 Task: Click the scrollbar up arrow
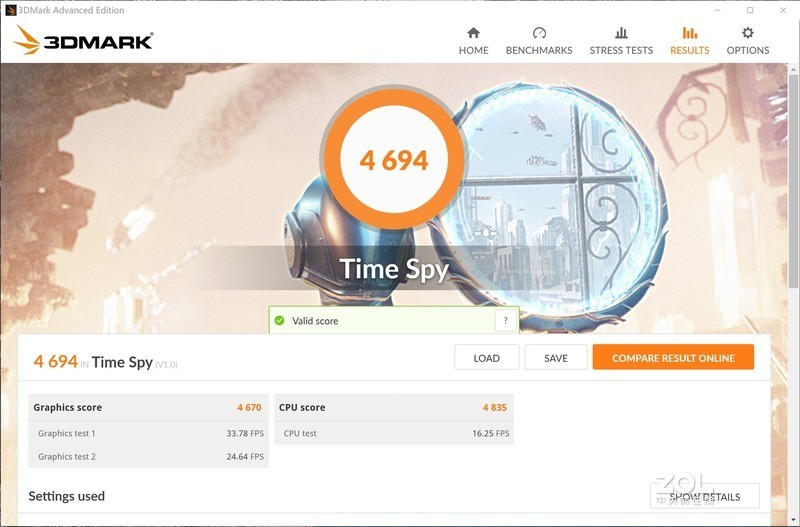coord(793,68)
